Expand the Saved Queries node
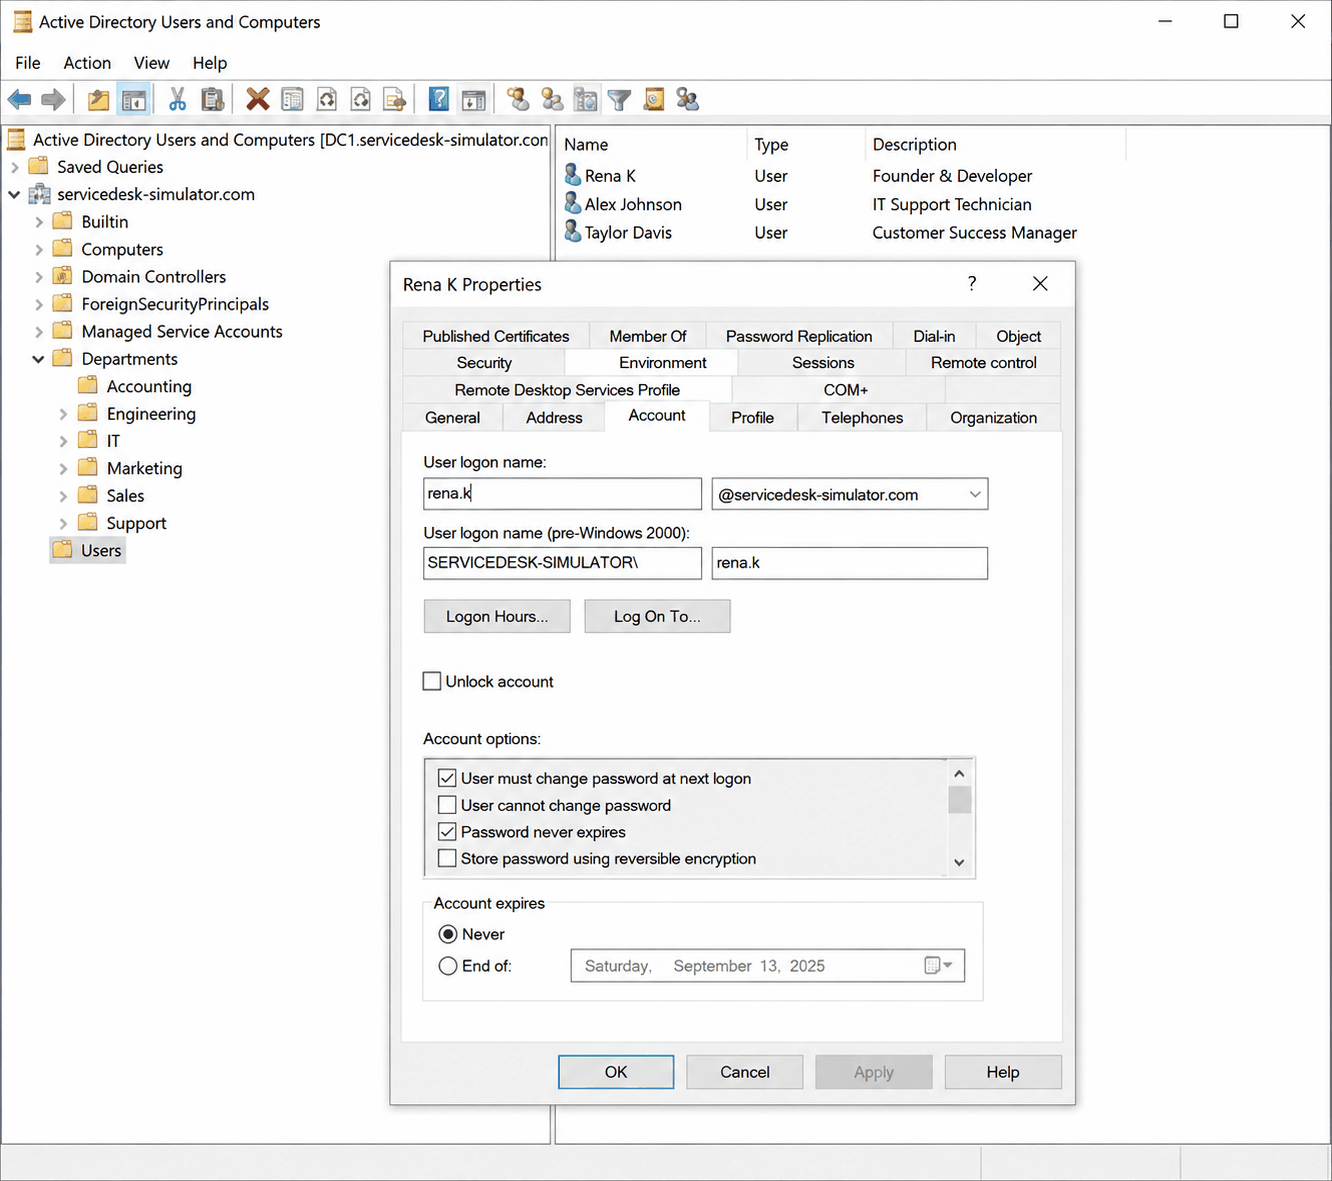1332x1181 pixels. pyautogui.click(x=15, y=167)
